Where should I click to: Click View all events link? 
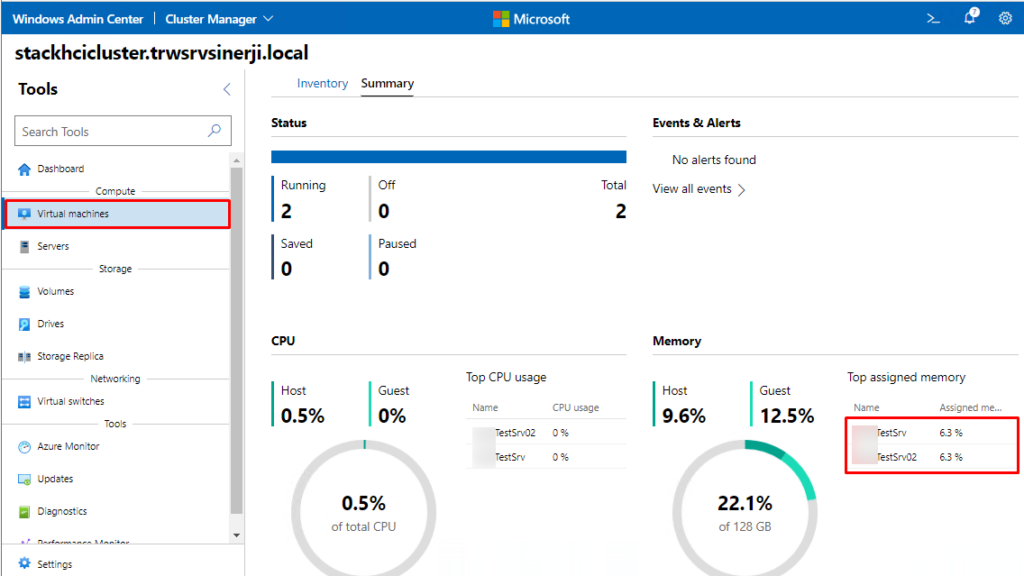(x=699, y=189)
